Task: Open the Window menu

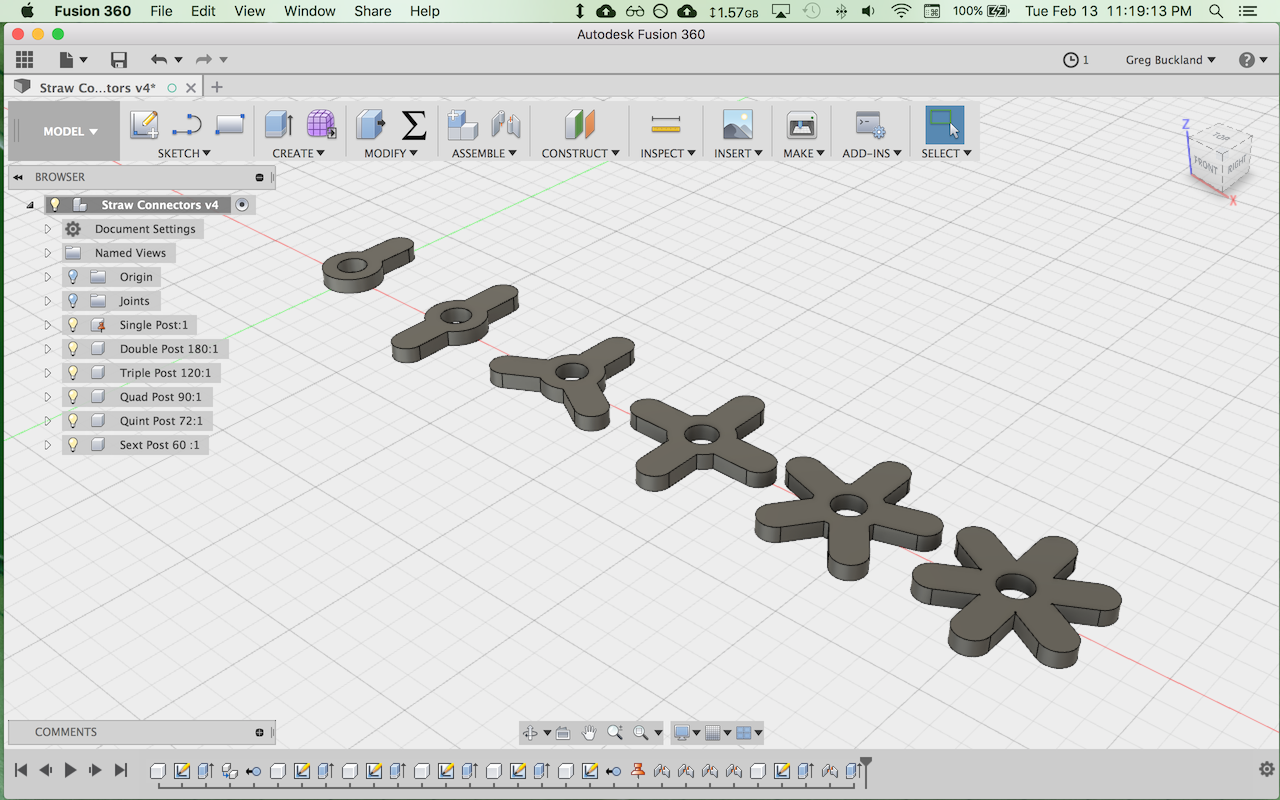Action: tap(310, 11)
